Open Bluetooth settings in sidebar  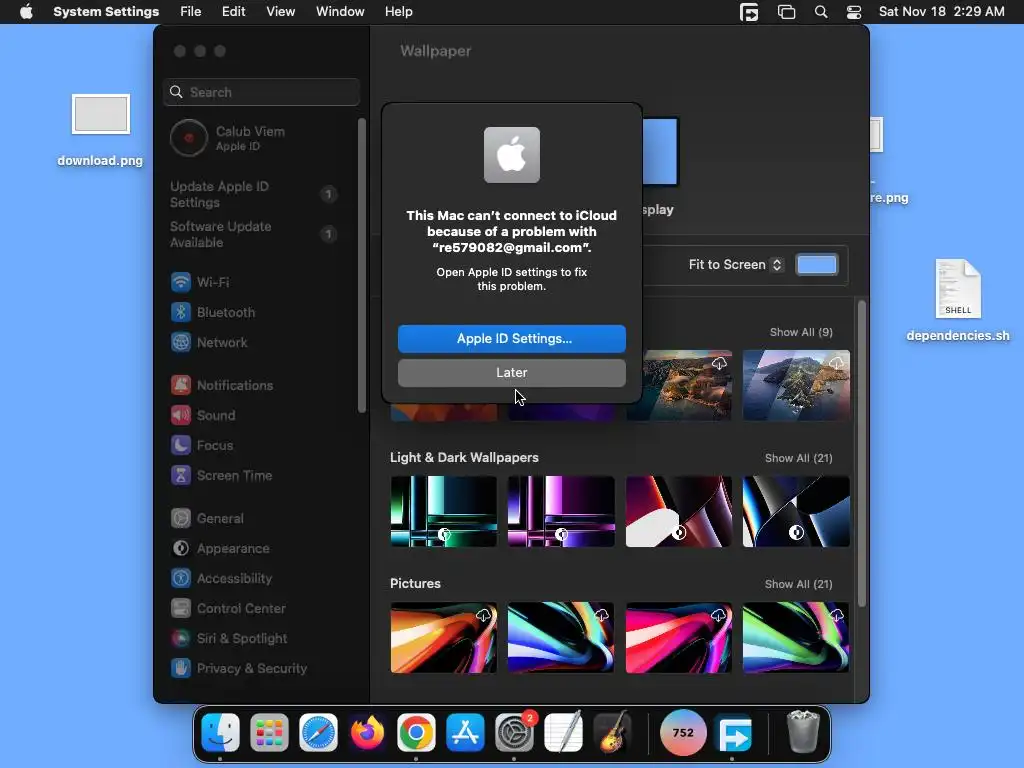click(213, 312)
